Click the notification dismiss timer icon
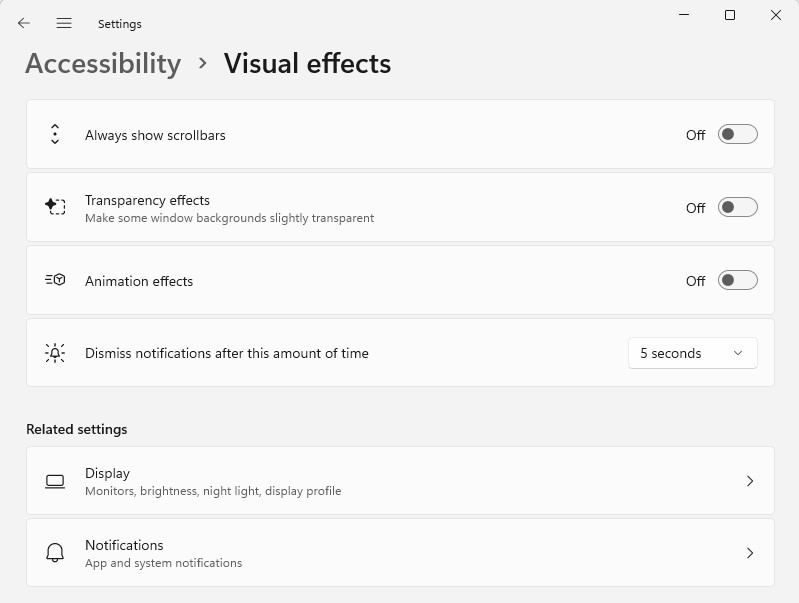The image size is (799, 603). pyautogui.click(x=55, y=353)
